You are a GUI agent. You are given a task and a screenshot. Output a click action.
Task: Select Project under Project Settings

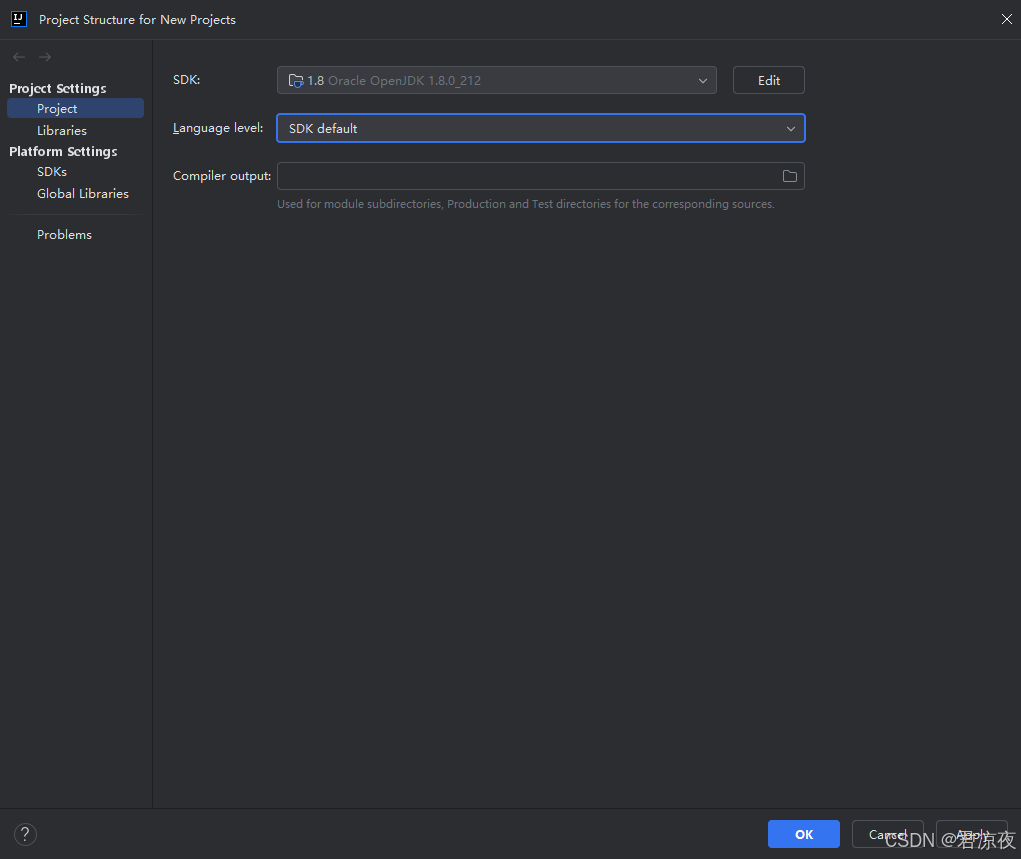[57, 108]
